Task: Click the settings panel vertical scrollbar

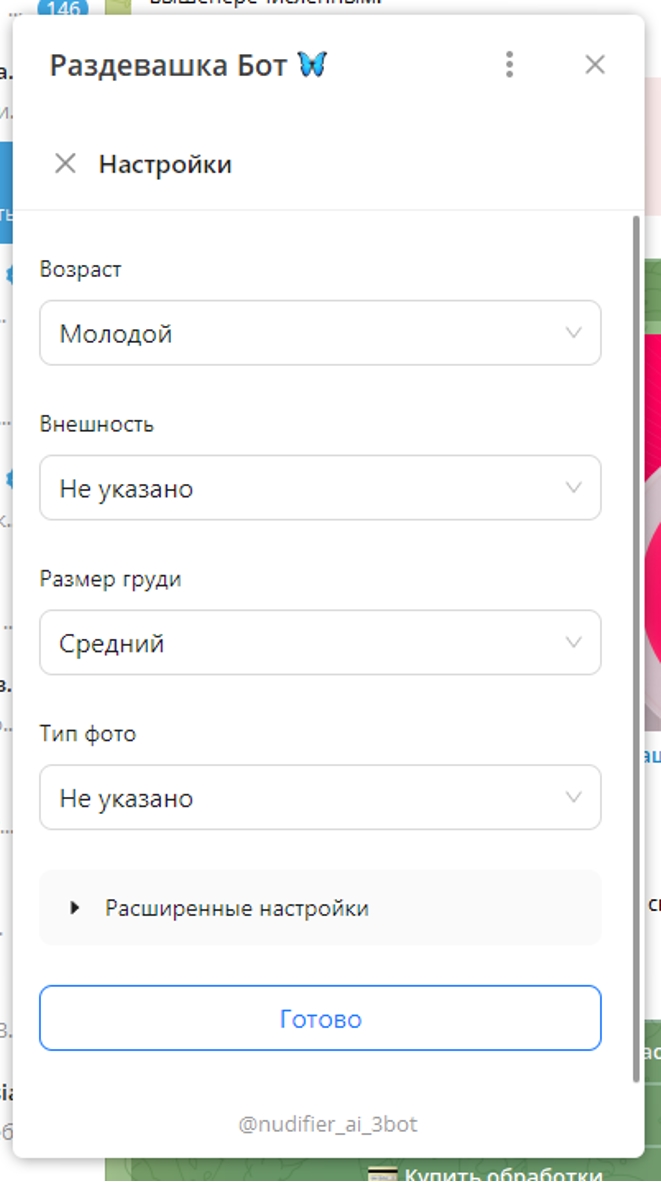Action: pyautogui.click(x=637, y=648)
